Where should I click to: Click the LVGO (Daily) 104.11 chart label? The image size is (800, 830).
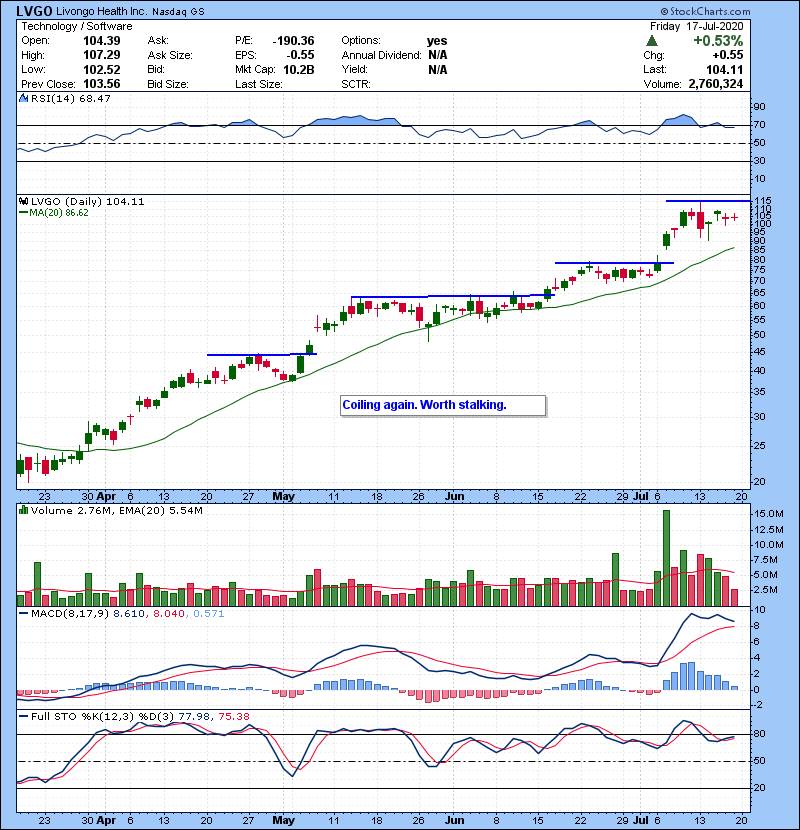[x=87, y=201]
